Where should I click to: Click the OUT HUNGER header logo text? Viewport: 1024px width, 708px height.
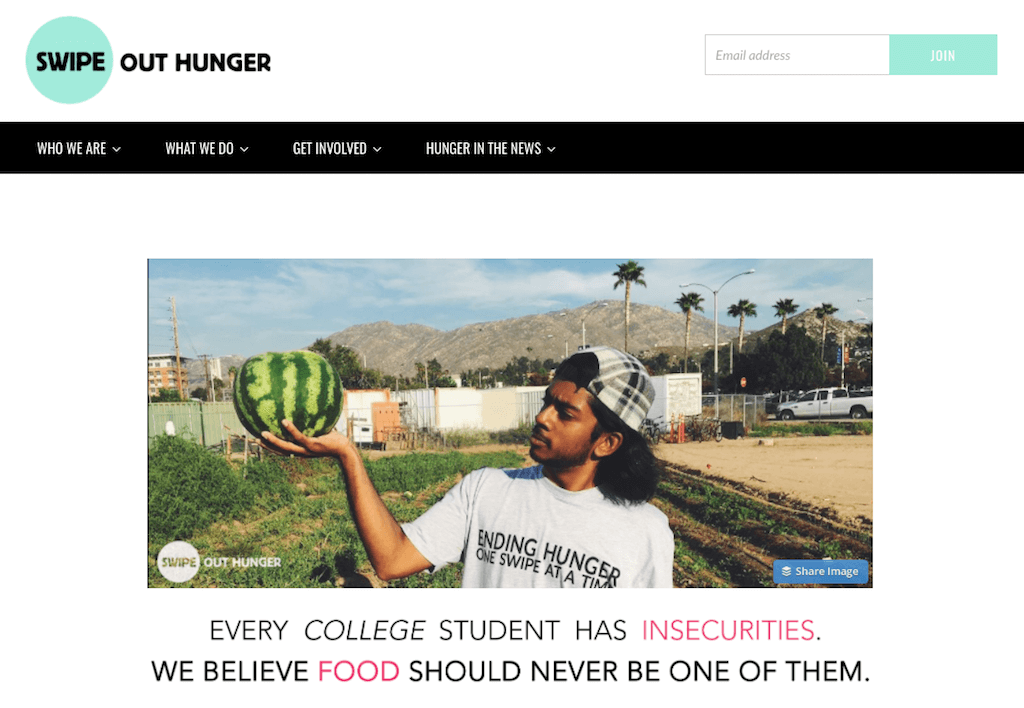pos(195,63)
